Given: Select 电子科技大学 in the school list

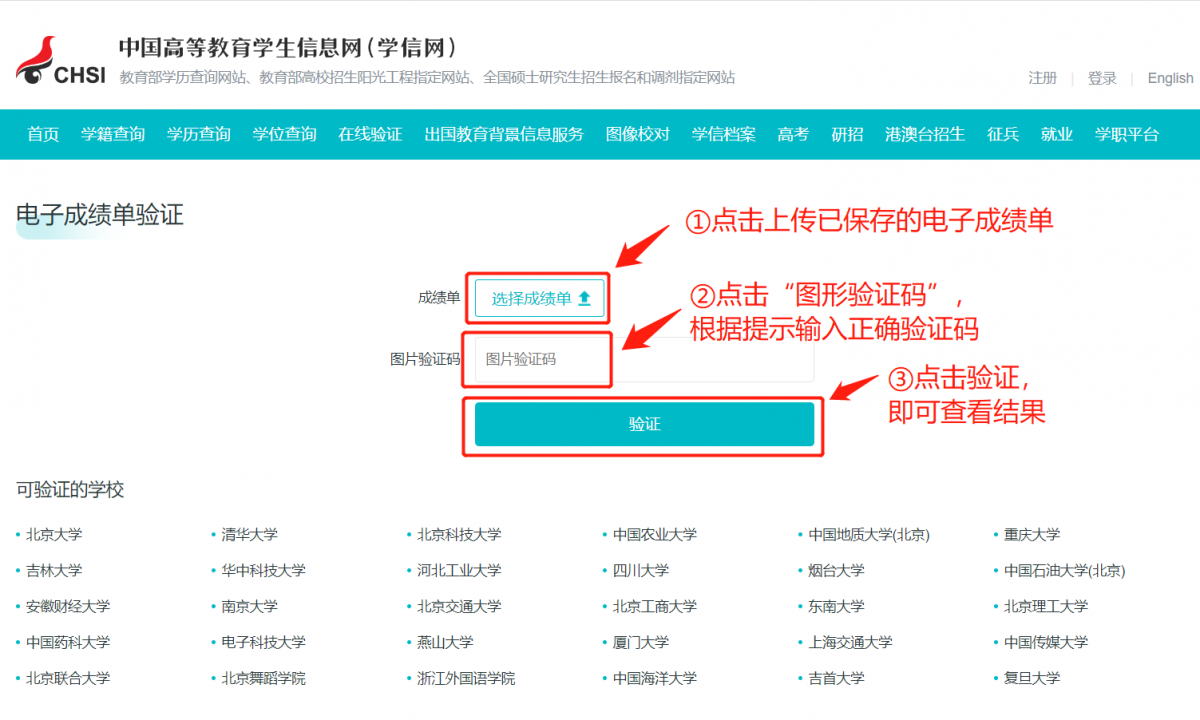Looking at the screenshot, I should click(263, 643).
